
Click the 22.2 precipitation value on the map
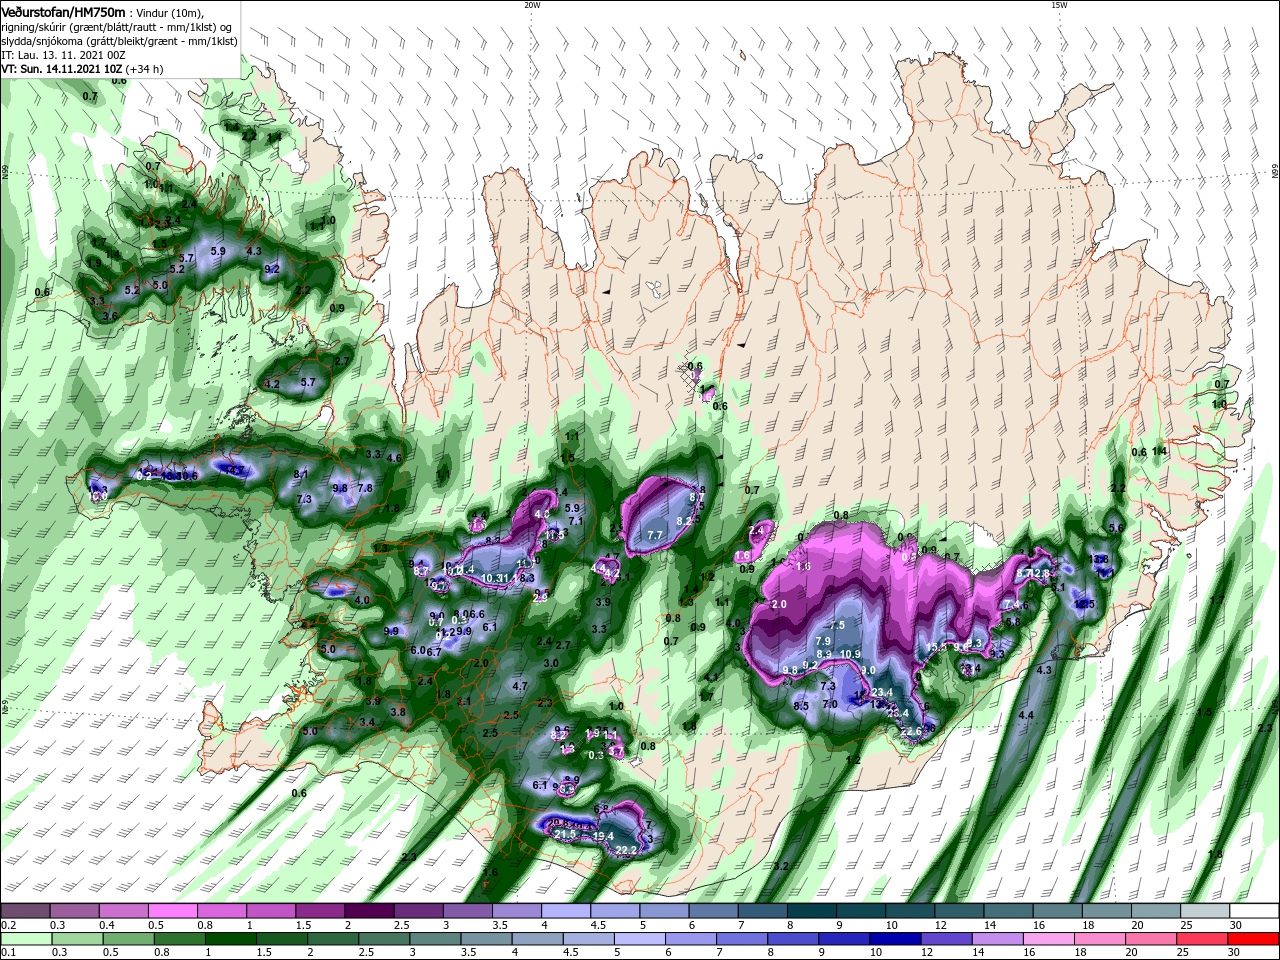(626, 850)
